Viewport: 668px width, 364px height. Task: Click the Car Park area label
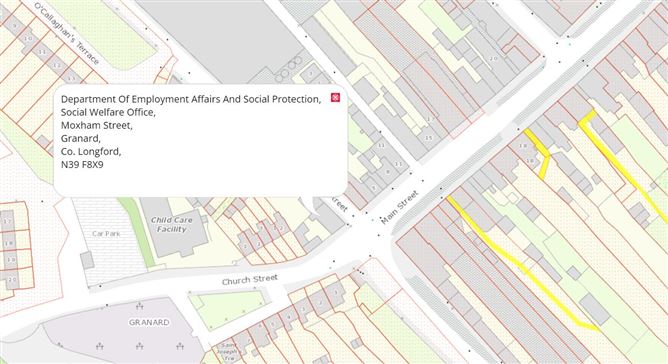(x=106, y=234)
